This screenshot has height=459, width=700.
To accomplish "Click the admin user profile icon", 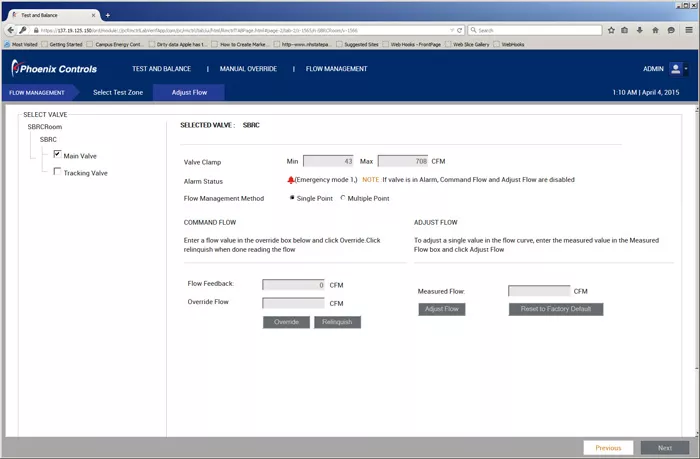I will tap(676, 69).
